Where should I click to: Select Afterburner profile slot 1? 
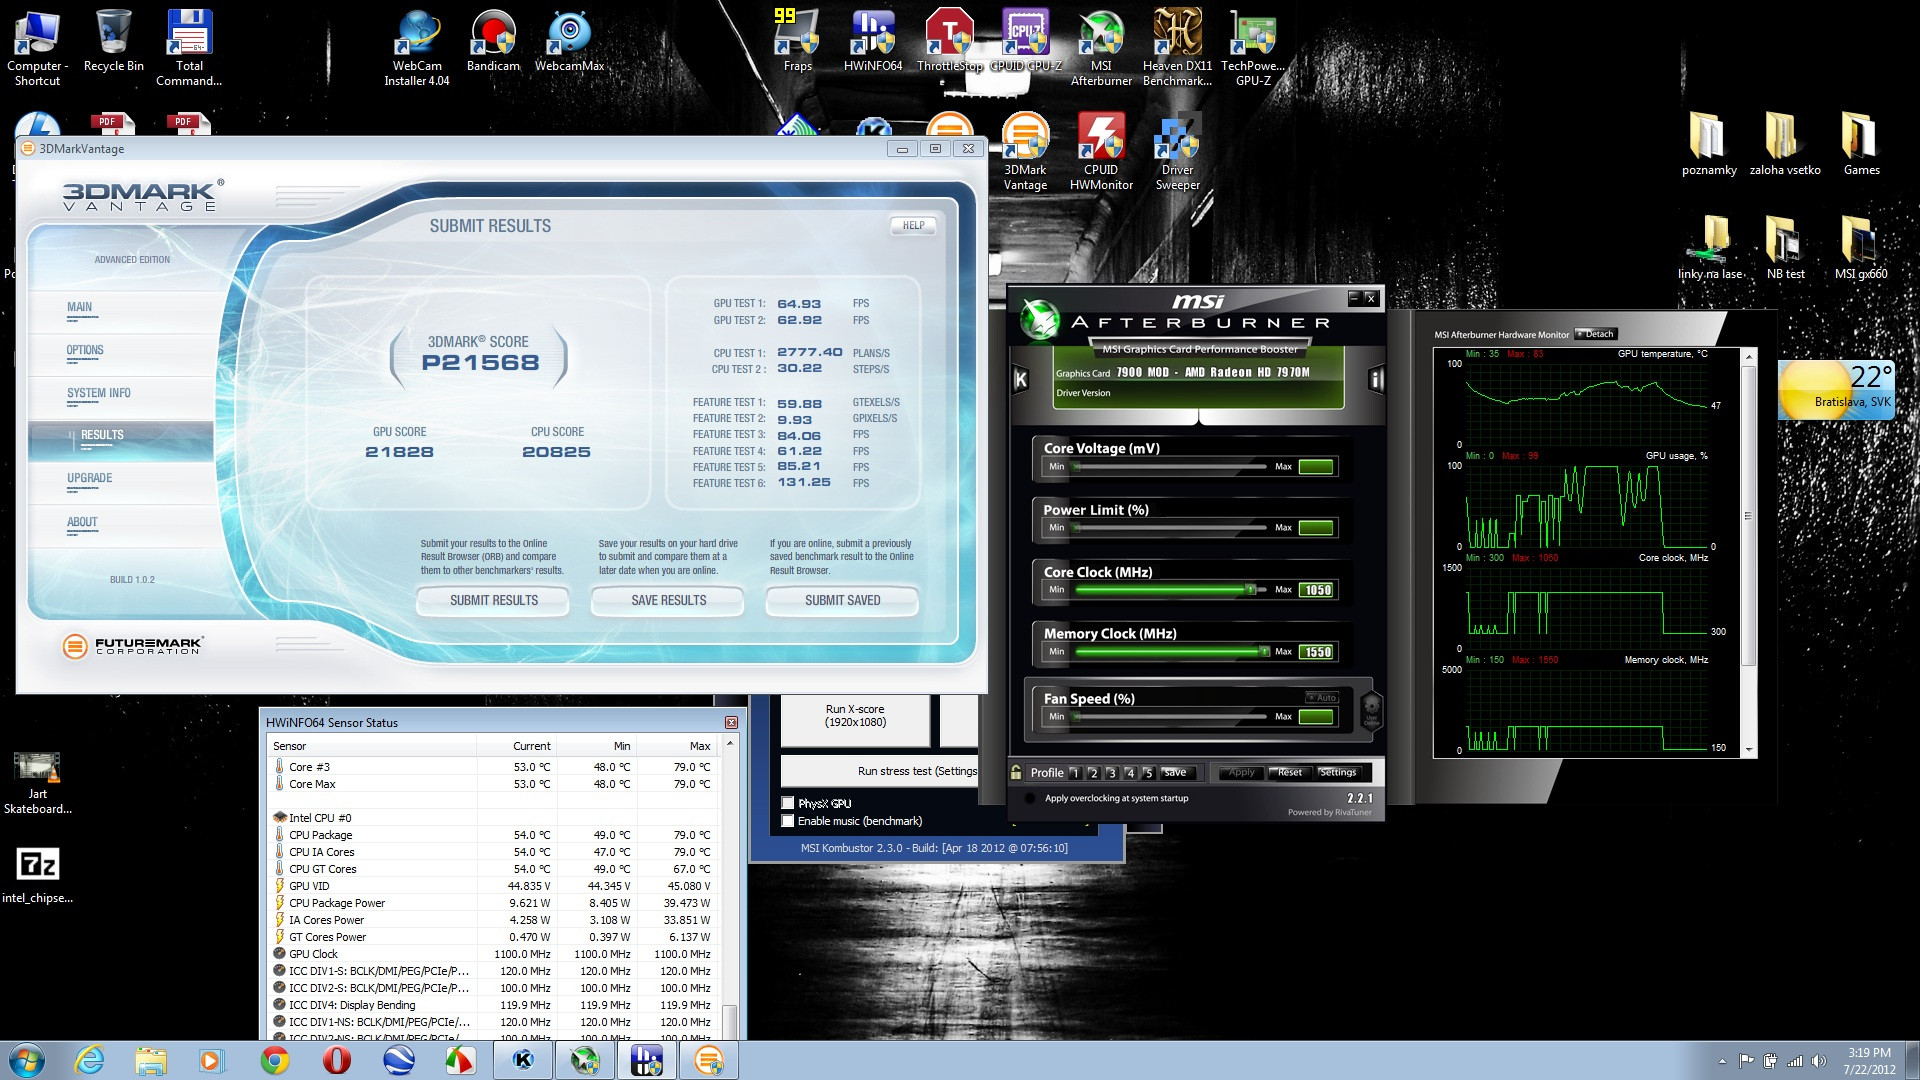tap(1074, 772)
